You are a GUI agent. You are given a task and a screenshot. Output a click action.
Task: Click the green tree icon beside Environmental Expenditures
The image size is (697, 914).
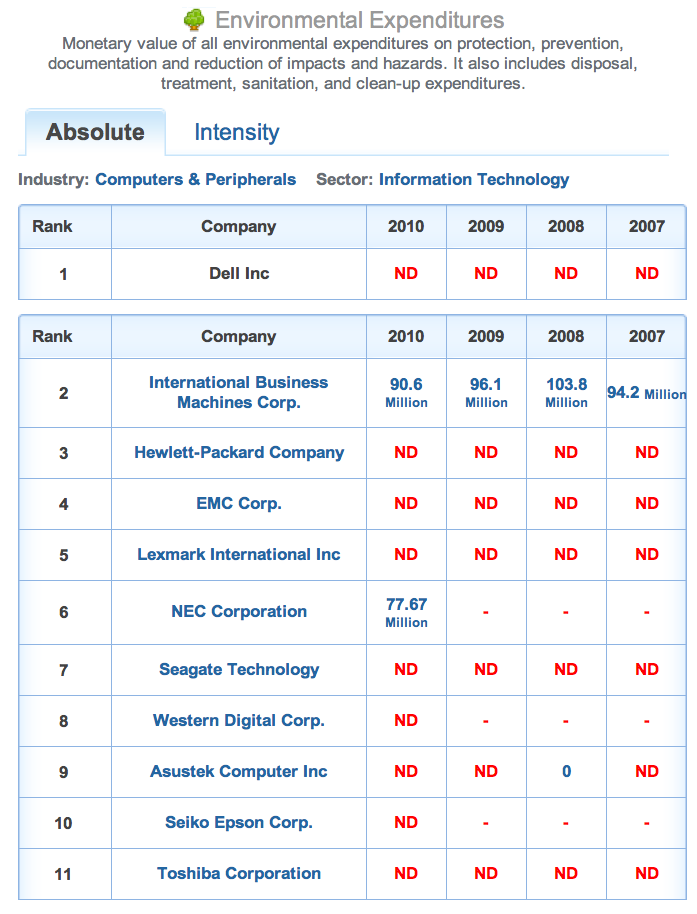coord(194,20)
